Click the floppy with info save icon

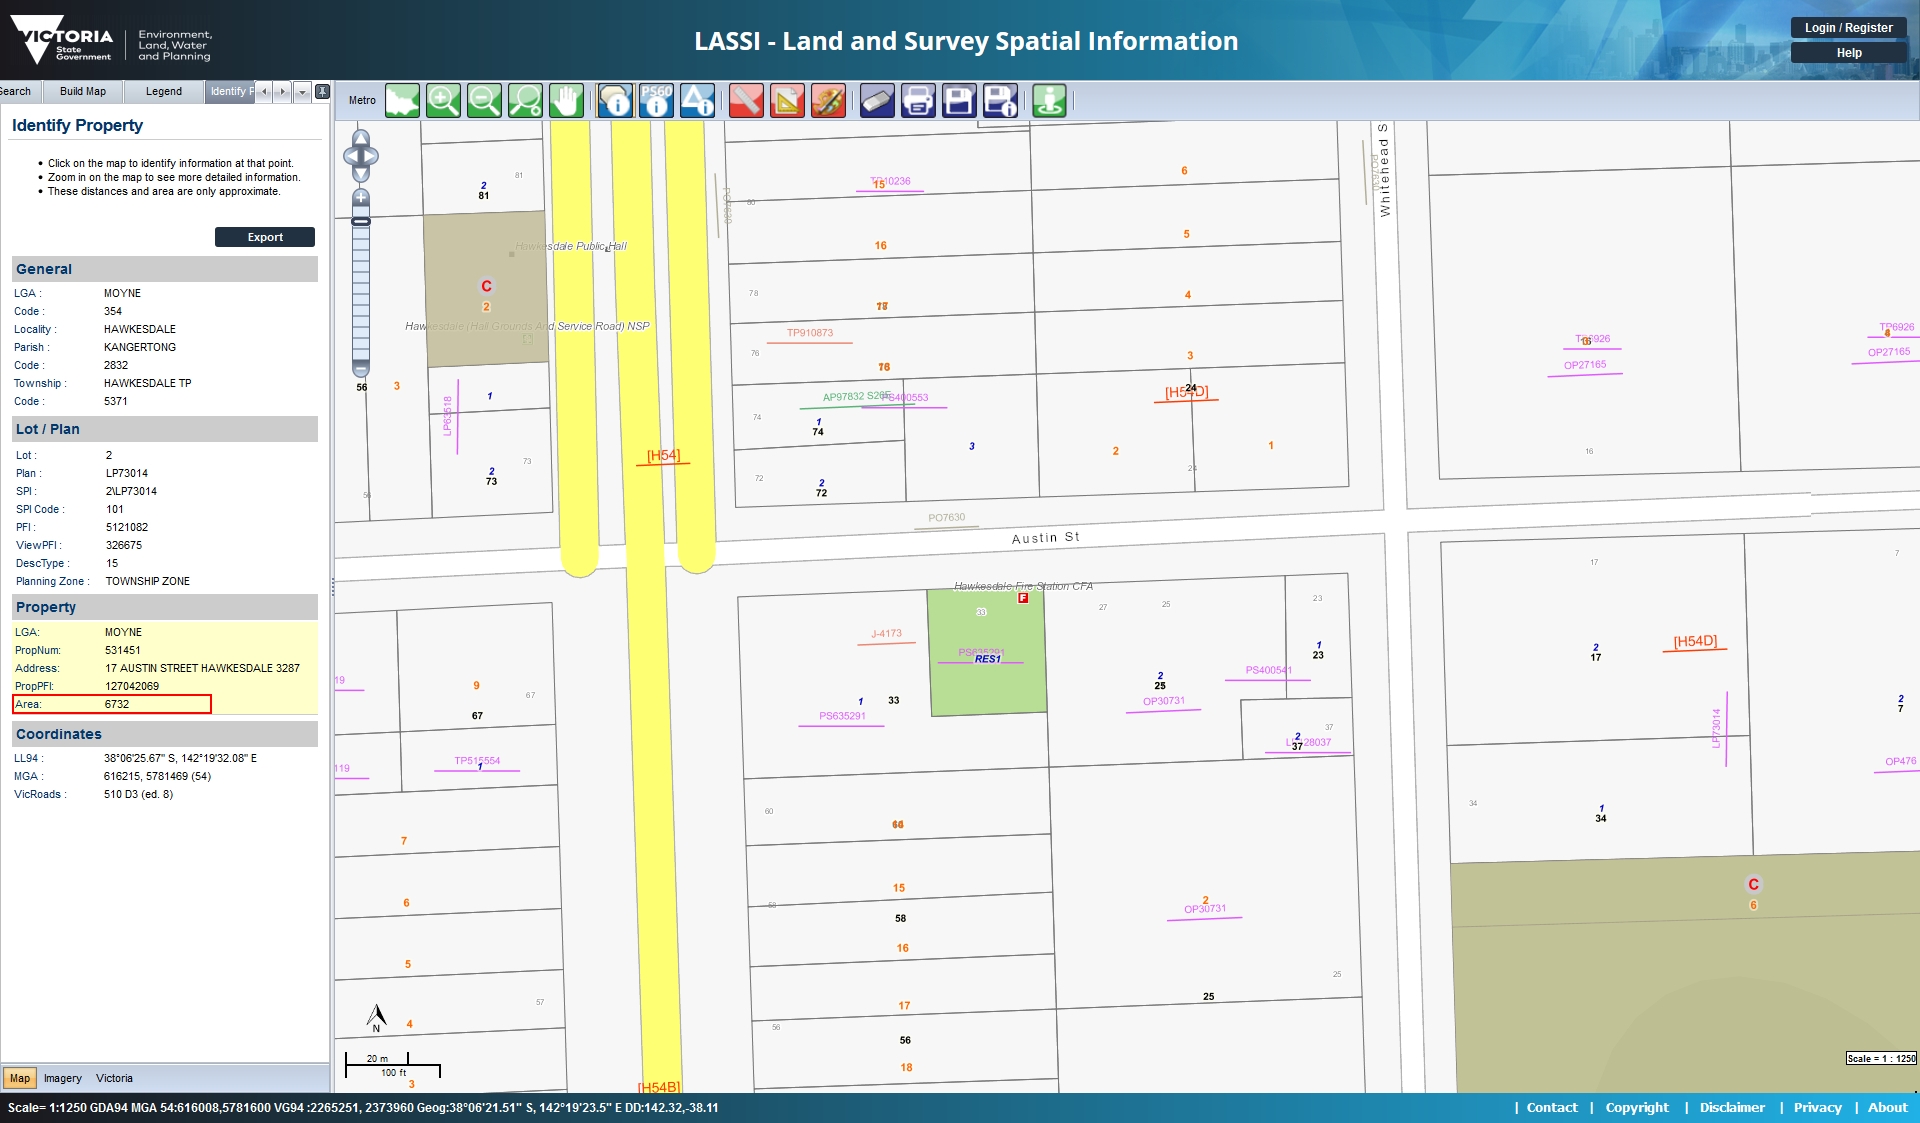coord(1000,100)
